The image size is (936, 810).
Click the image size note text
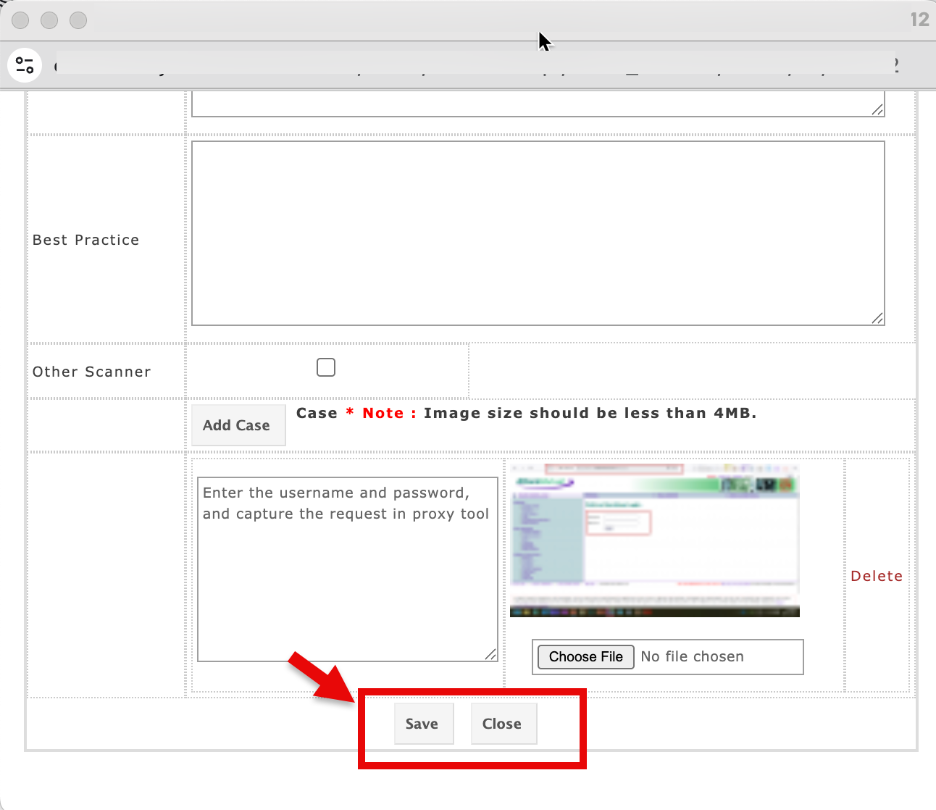pyautogui.click(x=590, y=413)
